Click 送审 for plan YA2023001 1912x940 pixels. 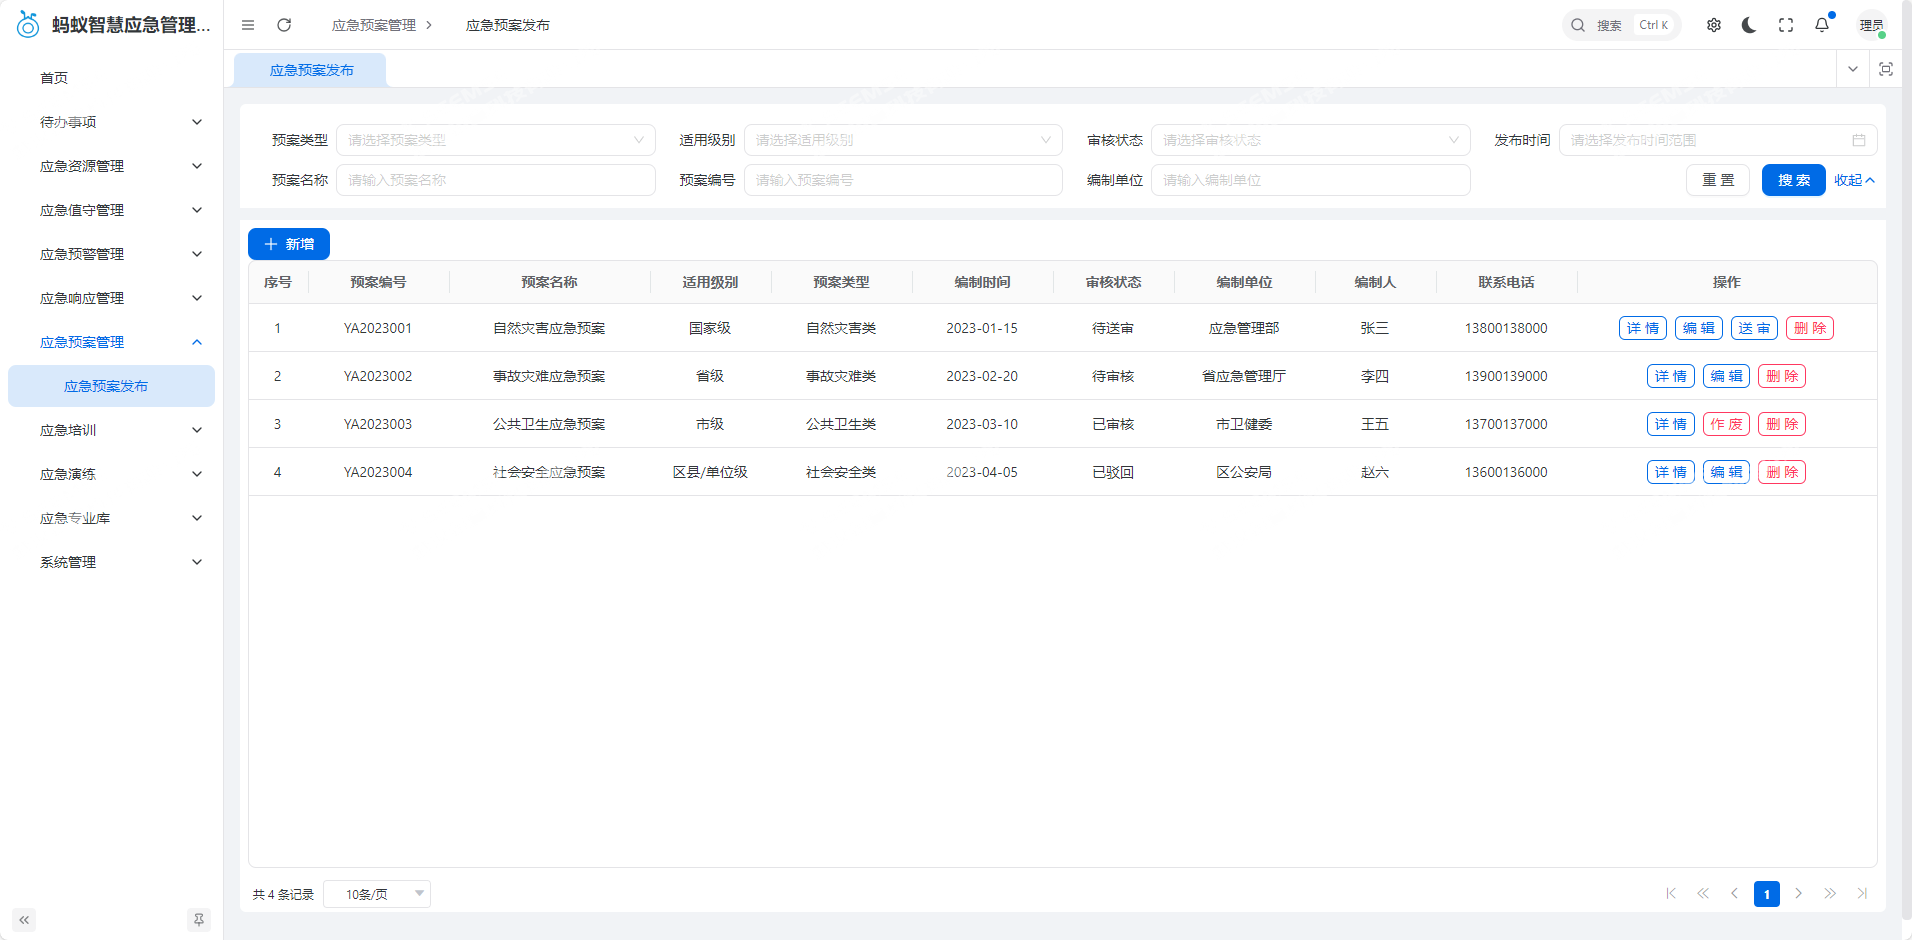(1754, 328)
